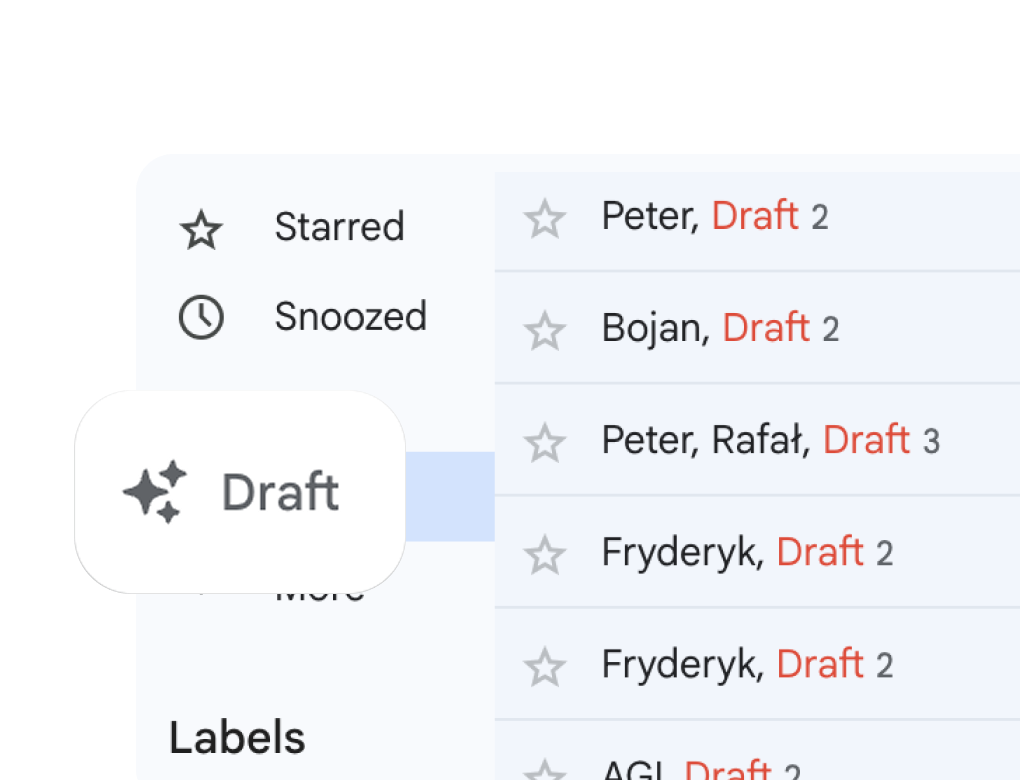The height and width of the screenshot is (780, 1020).
Task: Open Bojan's name in the email list
Action: pos(654,328)
